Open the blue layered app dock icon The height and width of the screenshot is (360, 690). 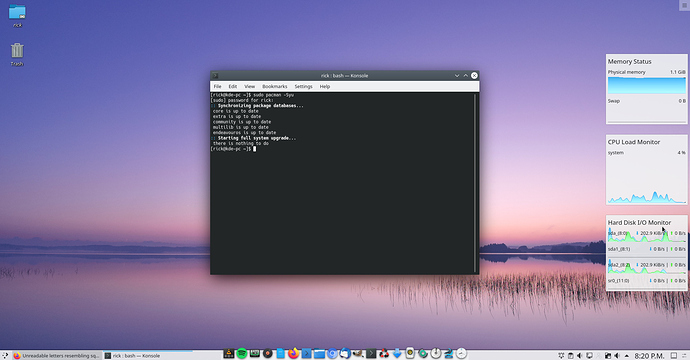[448, 353]
